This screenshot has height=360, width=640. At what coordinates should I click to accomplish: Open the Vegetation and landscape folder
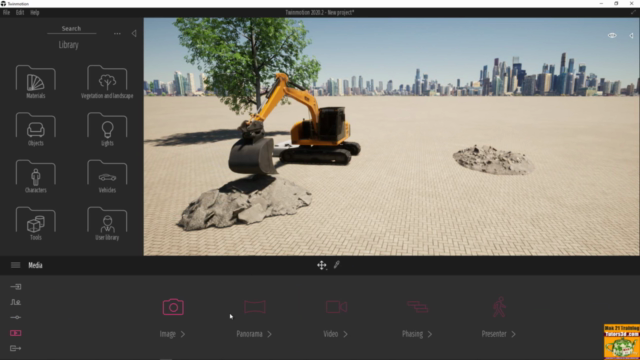107,82
